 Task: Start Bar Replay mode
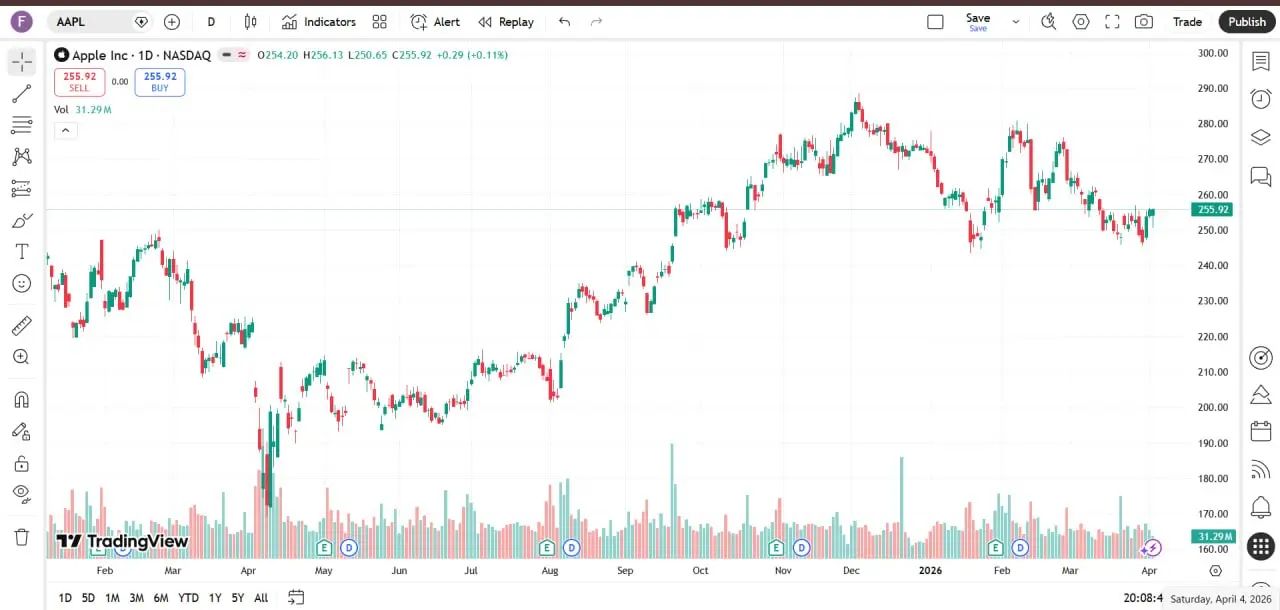505,21
